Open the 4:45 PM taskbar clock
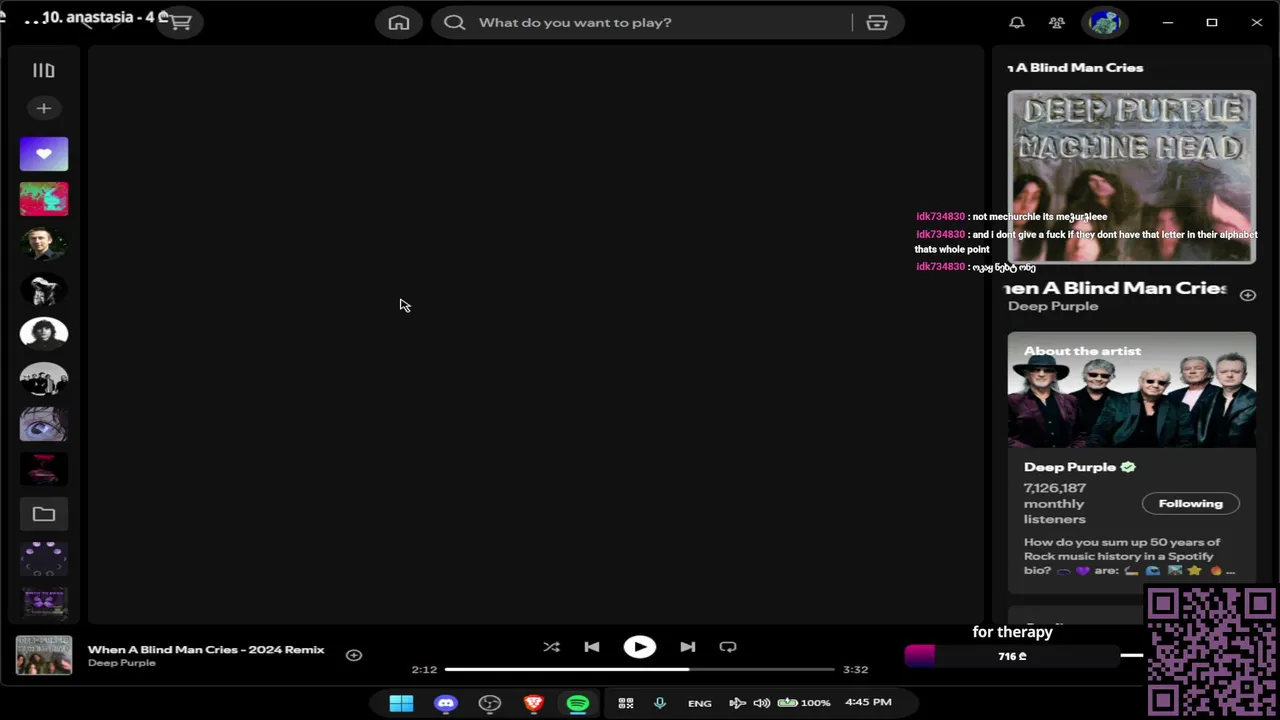 coord(868,702)
